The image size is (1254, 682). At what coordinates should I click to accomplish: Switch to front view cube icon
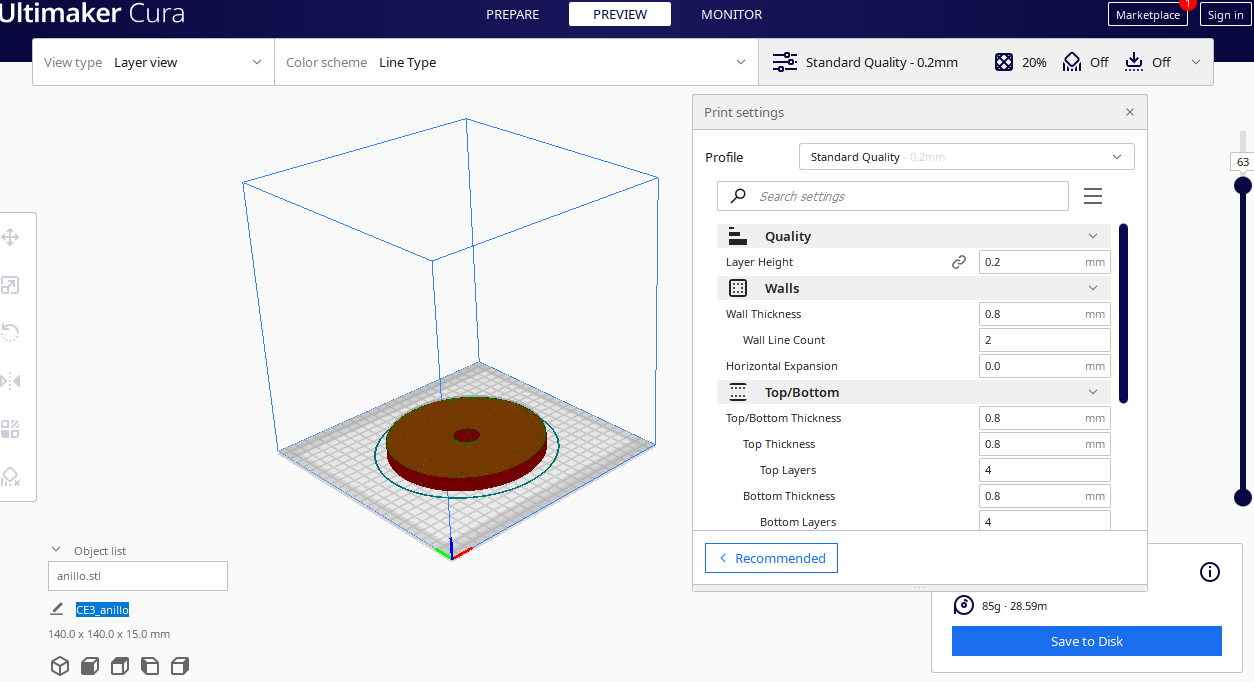click(90, 666)
